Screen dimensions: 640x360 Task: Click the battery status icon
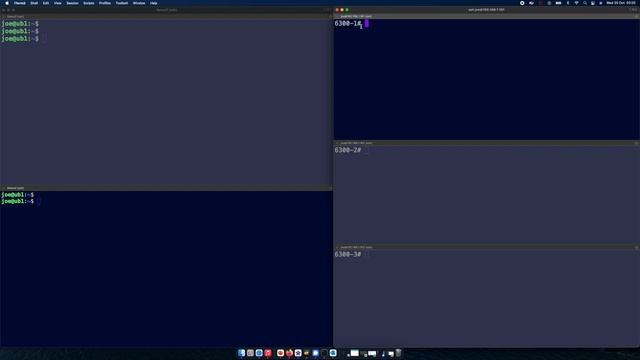tap(558, 3)
